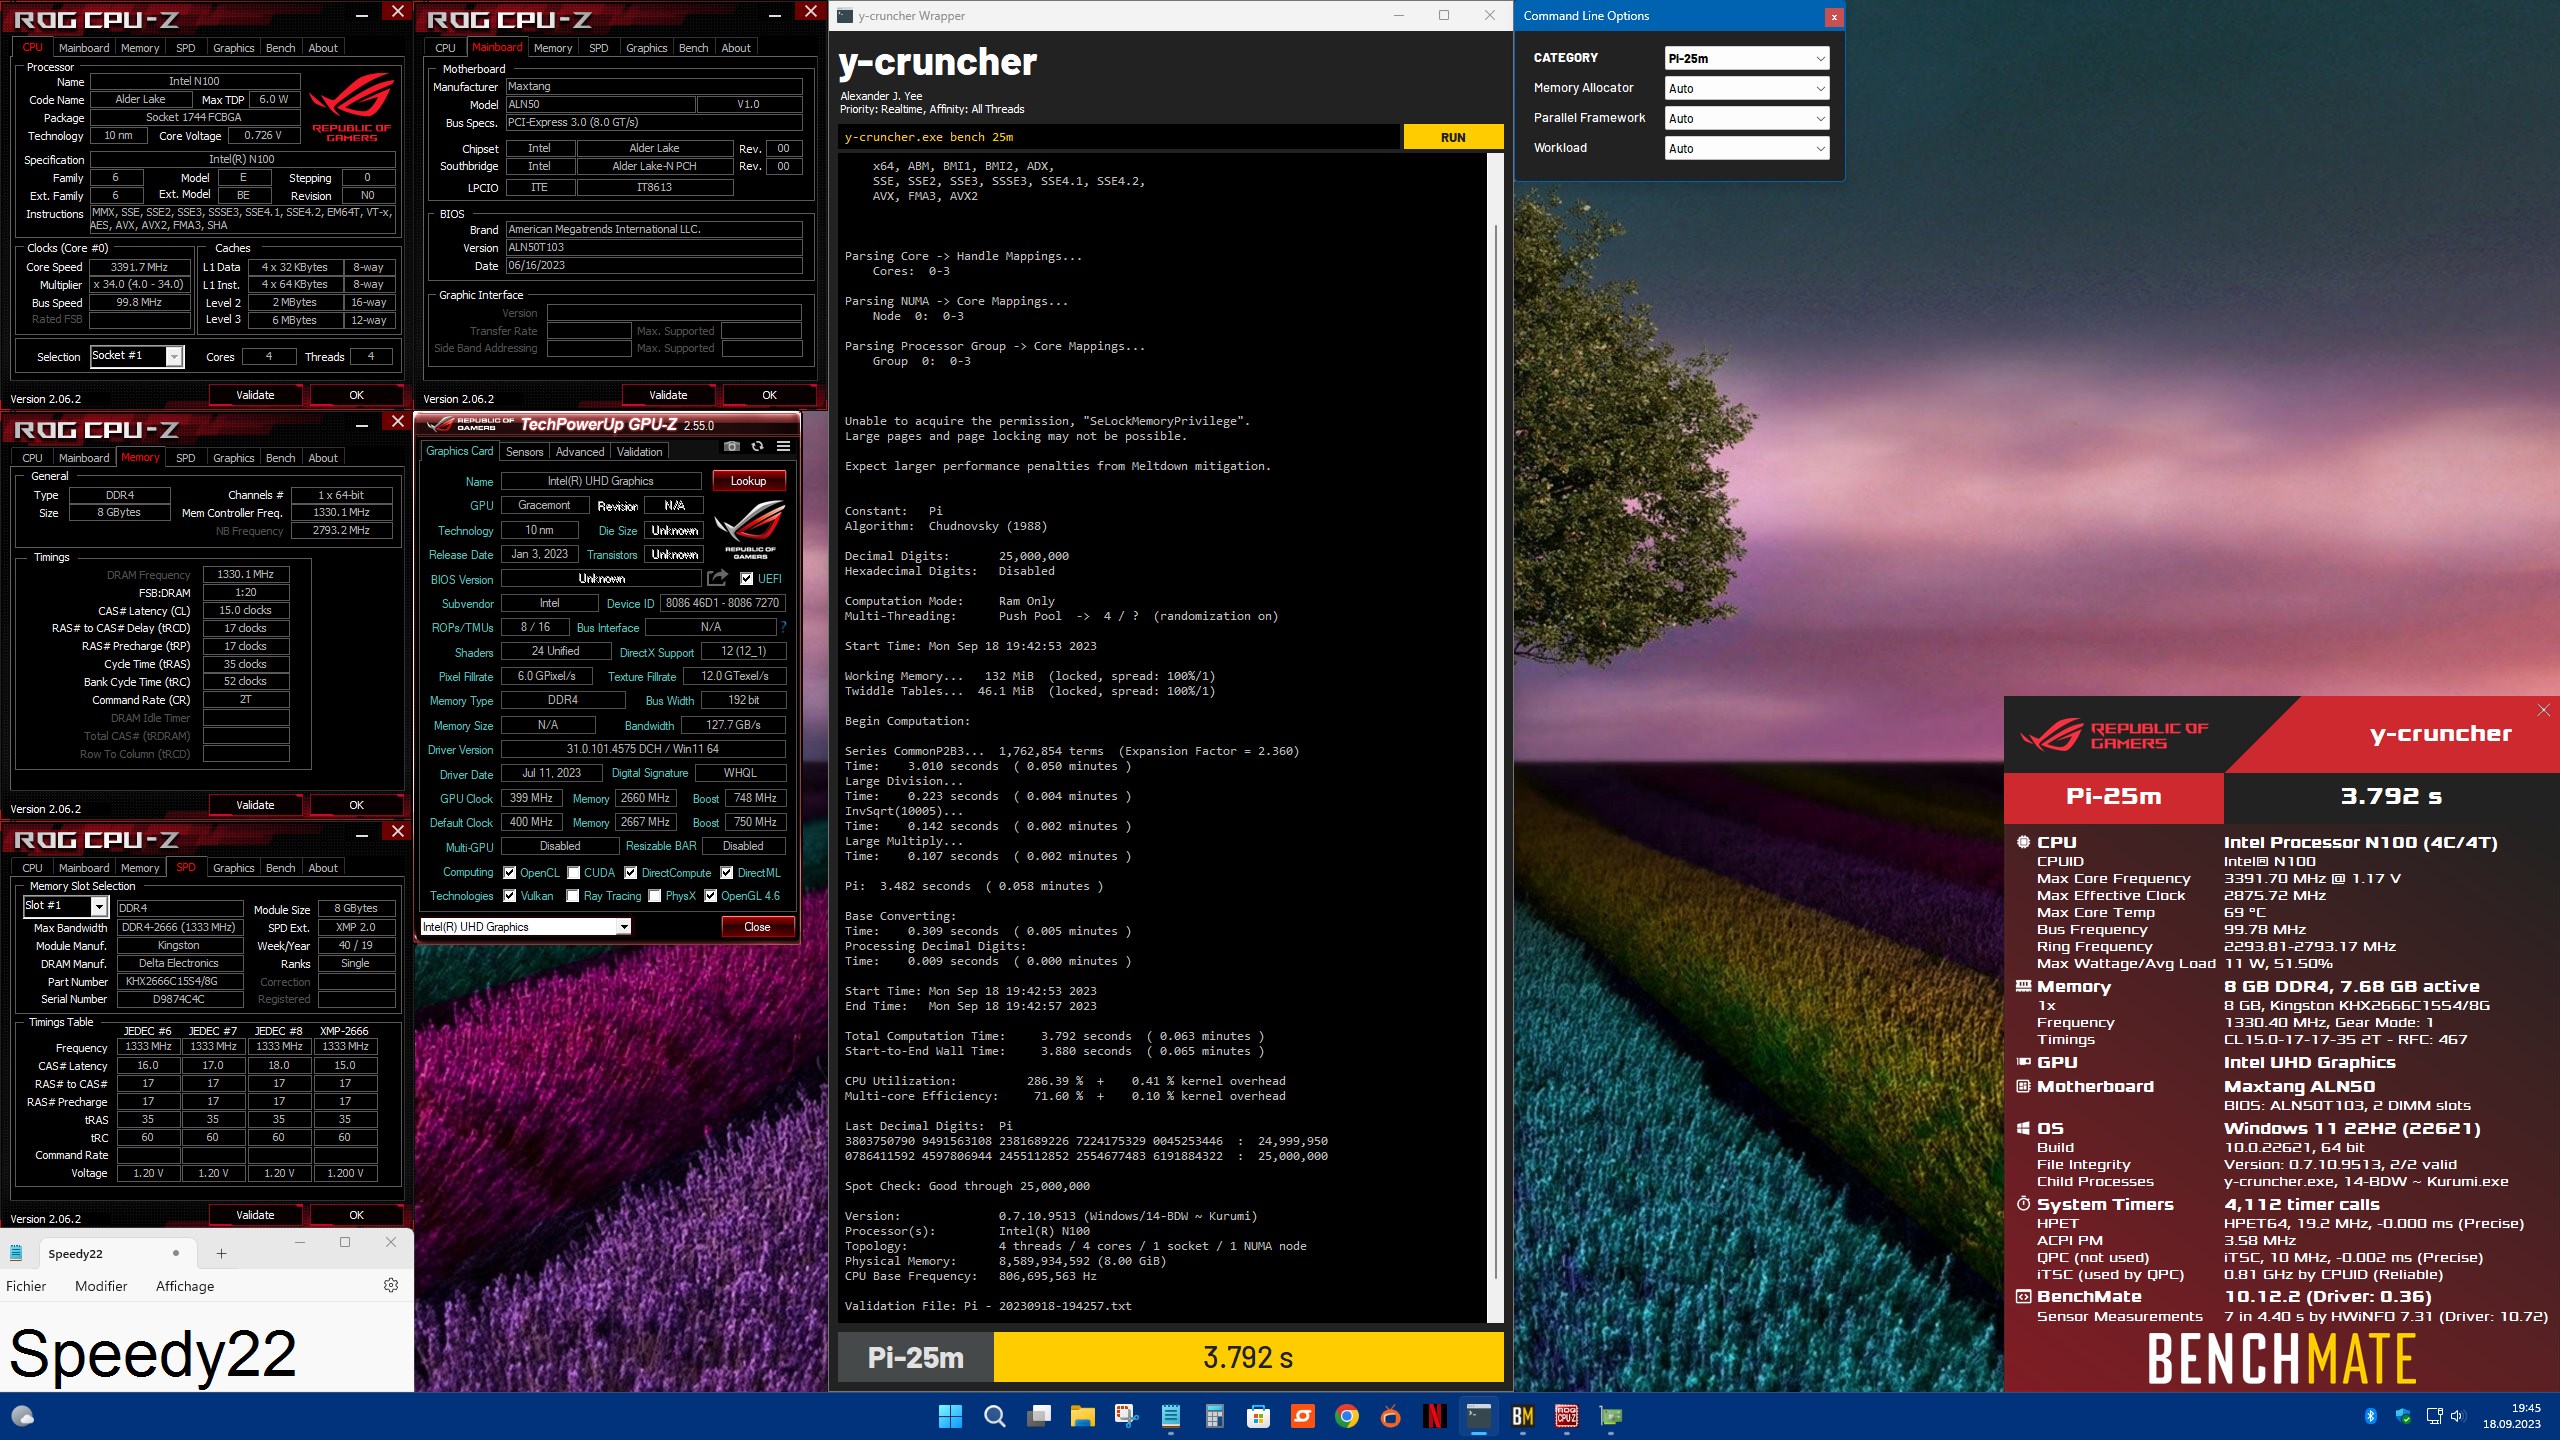This screenshot has width=2560, height=1440.
Task: Add a new tab in Notepad
Action: coord(221,1253)
